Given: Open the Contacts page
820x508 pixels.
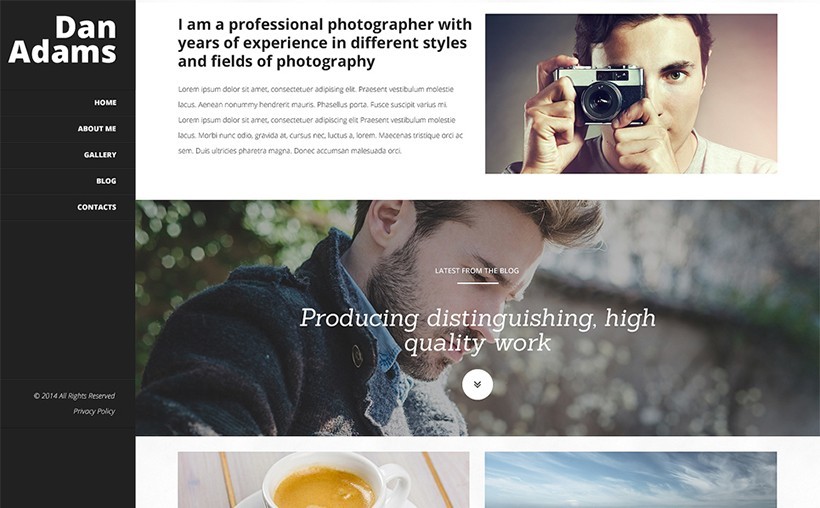Looking at the screenshot, I should coord(97,207).
